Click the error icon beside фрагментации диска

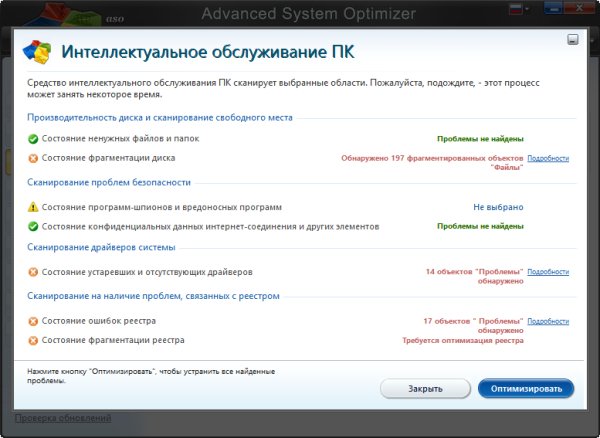(33, 158)
